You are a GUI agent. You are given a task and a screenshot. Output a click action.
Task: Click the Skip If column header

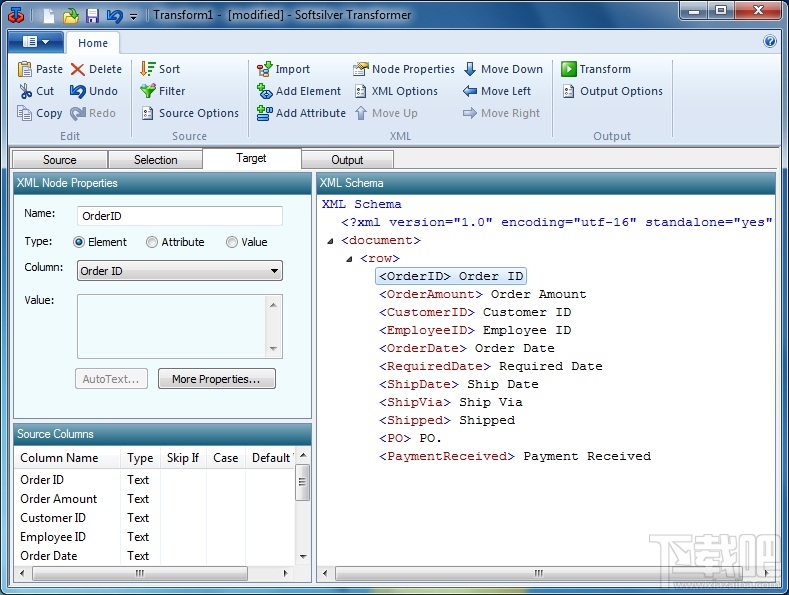click(183, 458)
